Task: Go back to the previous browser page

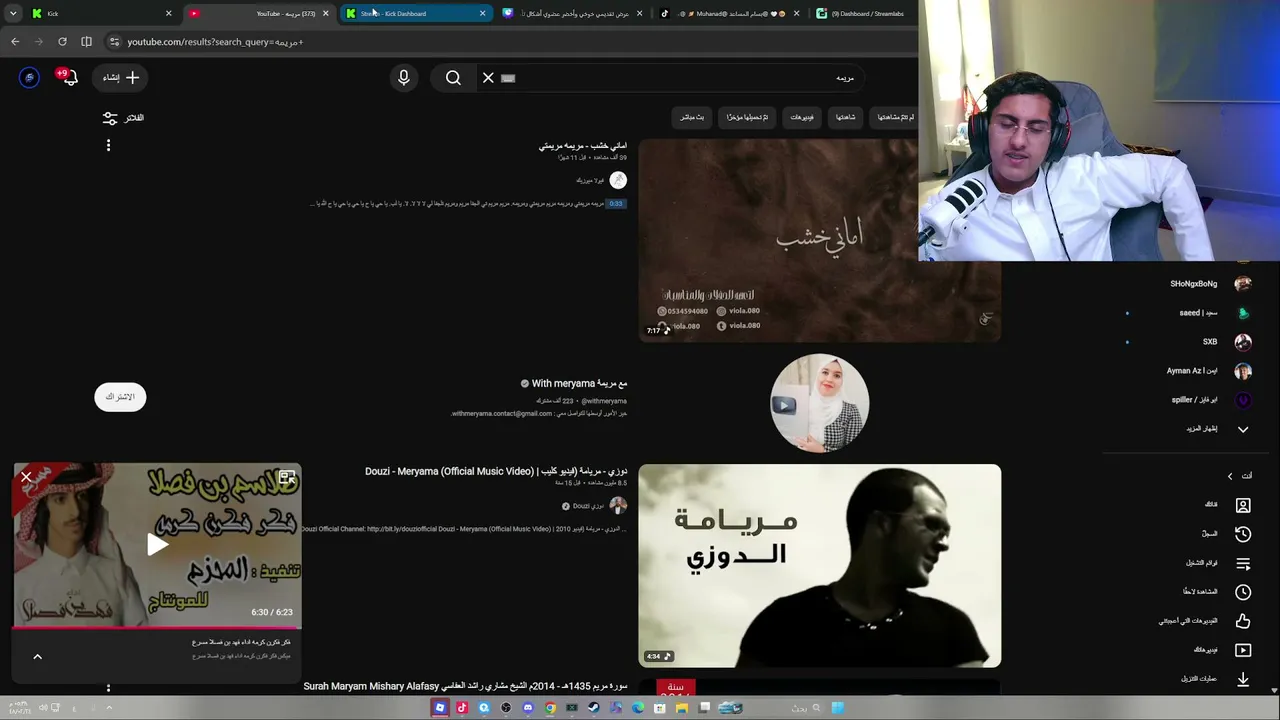Action: pyautogui.click(x=15, y=41)
